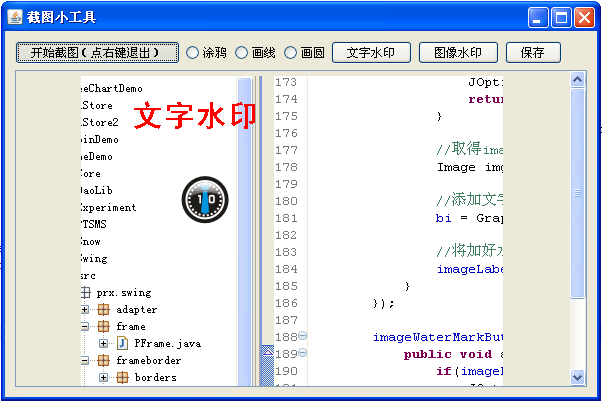
Task: Click the frameborder package icon
Action: (x=103, y=360)
